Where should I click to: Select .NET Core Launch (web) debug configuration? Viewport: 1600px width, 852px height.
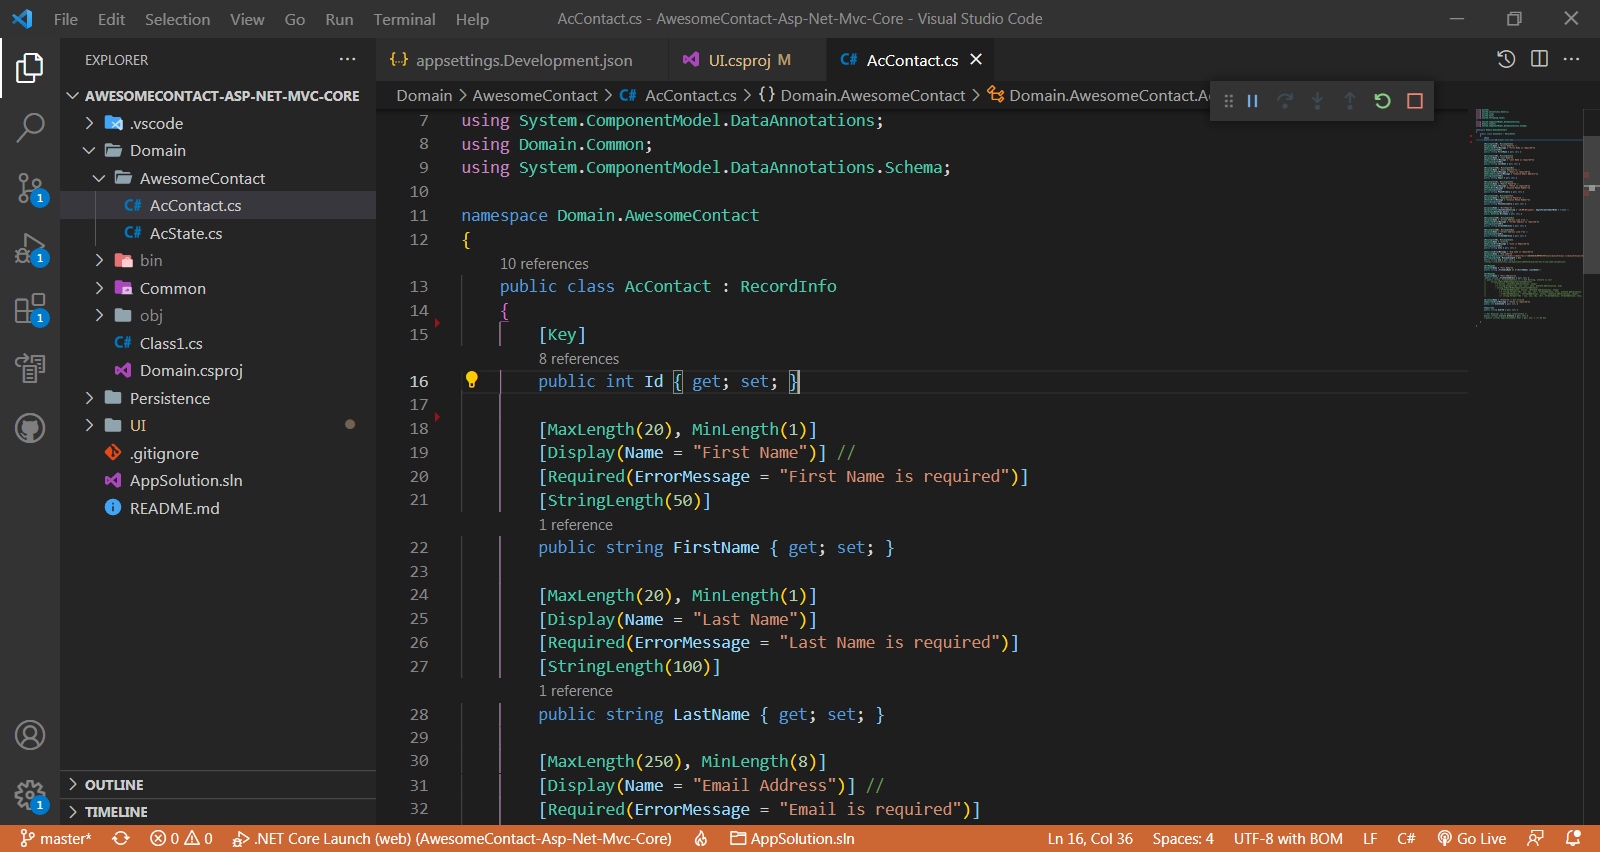tap(452, 838)
